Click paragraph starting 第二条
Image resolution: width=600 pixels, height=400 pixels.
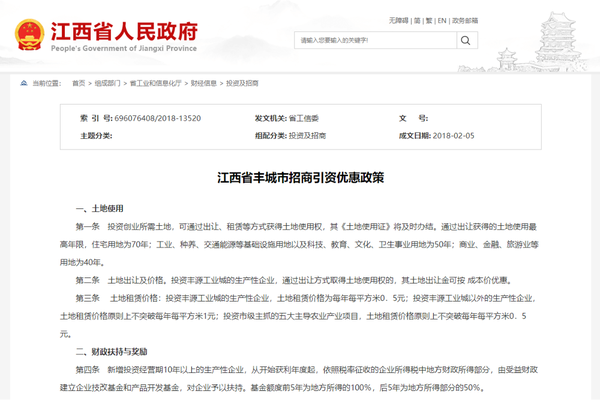click(293, 281)
